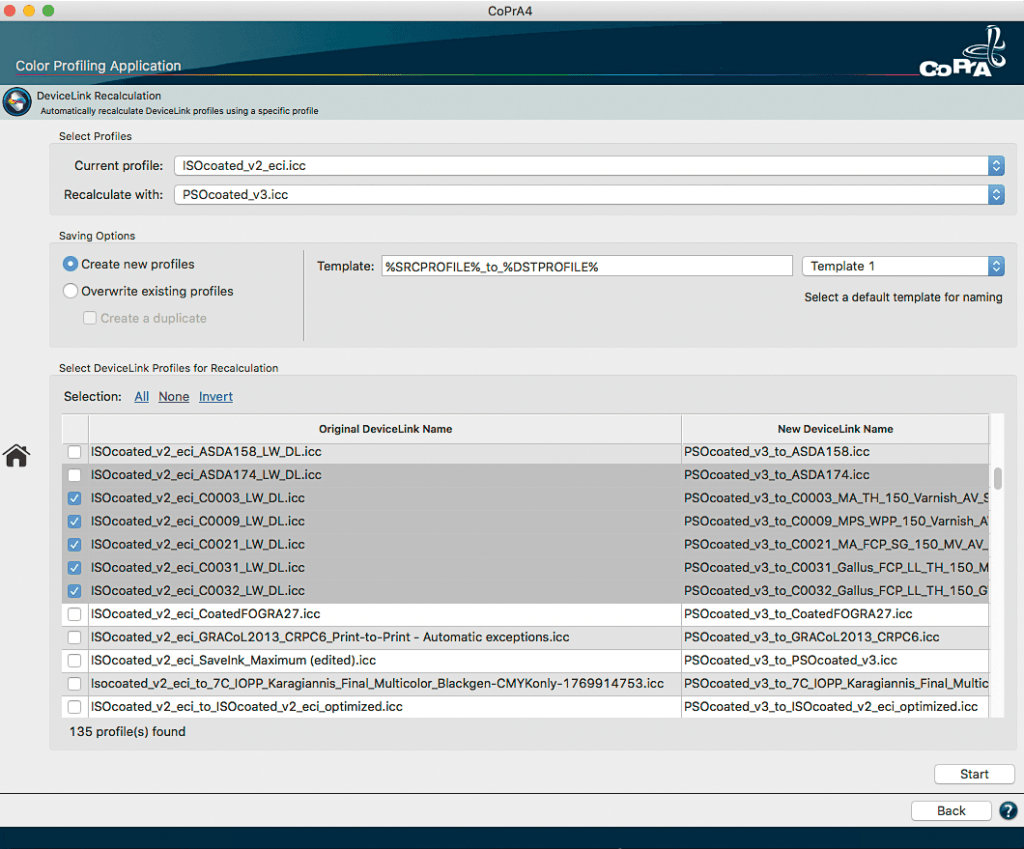Select the Create new profiles option
The height and width of the screenshot is (849, 1024).
pyautogui.click(x=71, y=264)
